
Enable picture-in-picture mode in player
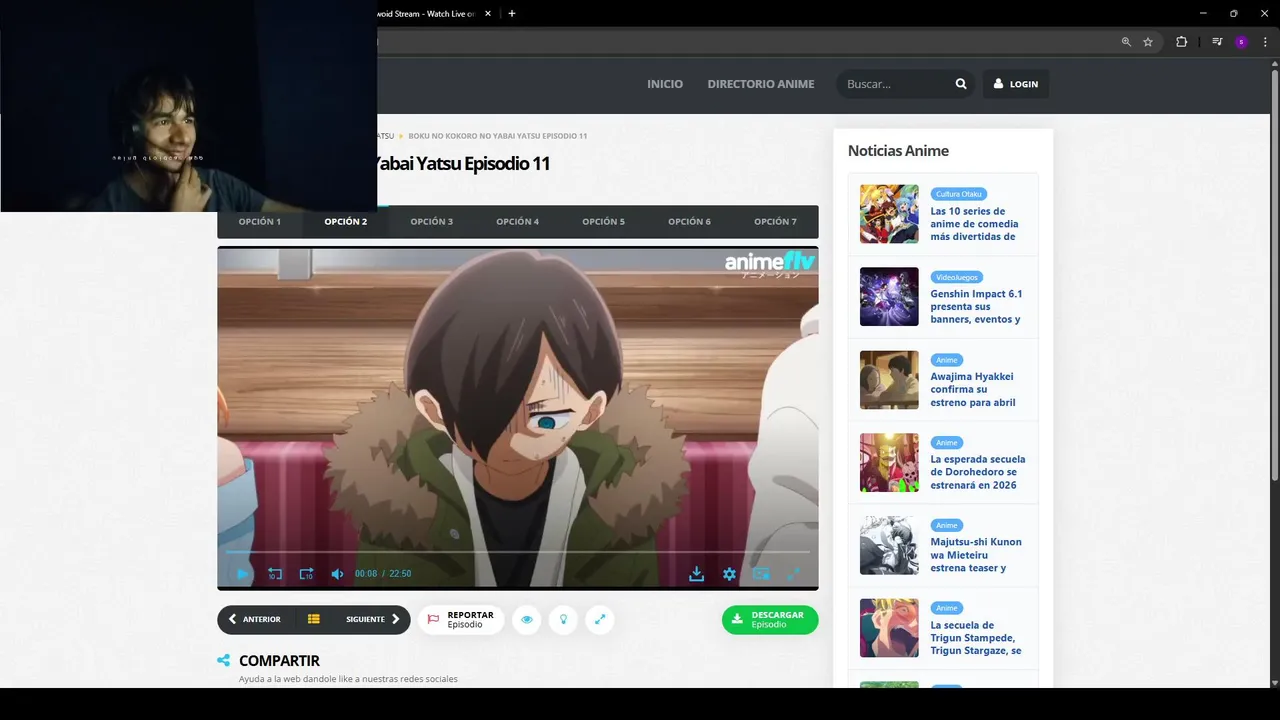pyautogui.click(x=761, y=574)
